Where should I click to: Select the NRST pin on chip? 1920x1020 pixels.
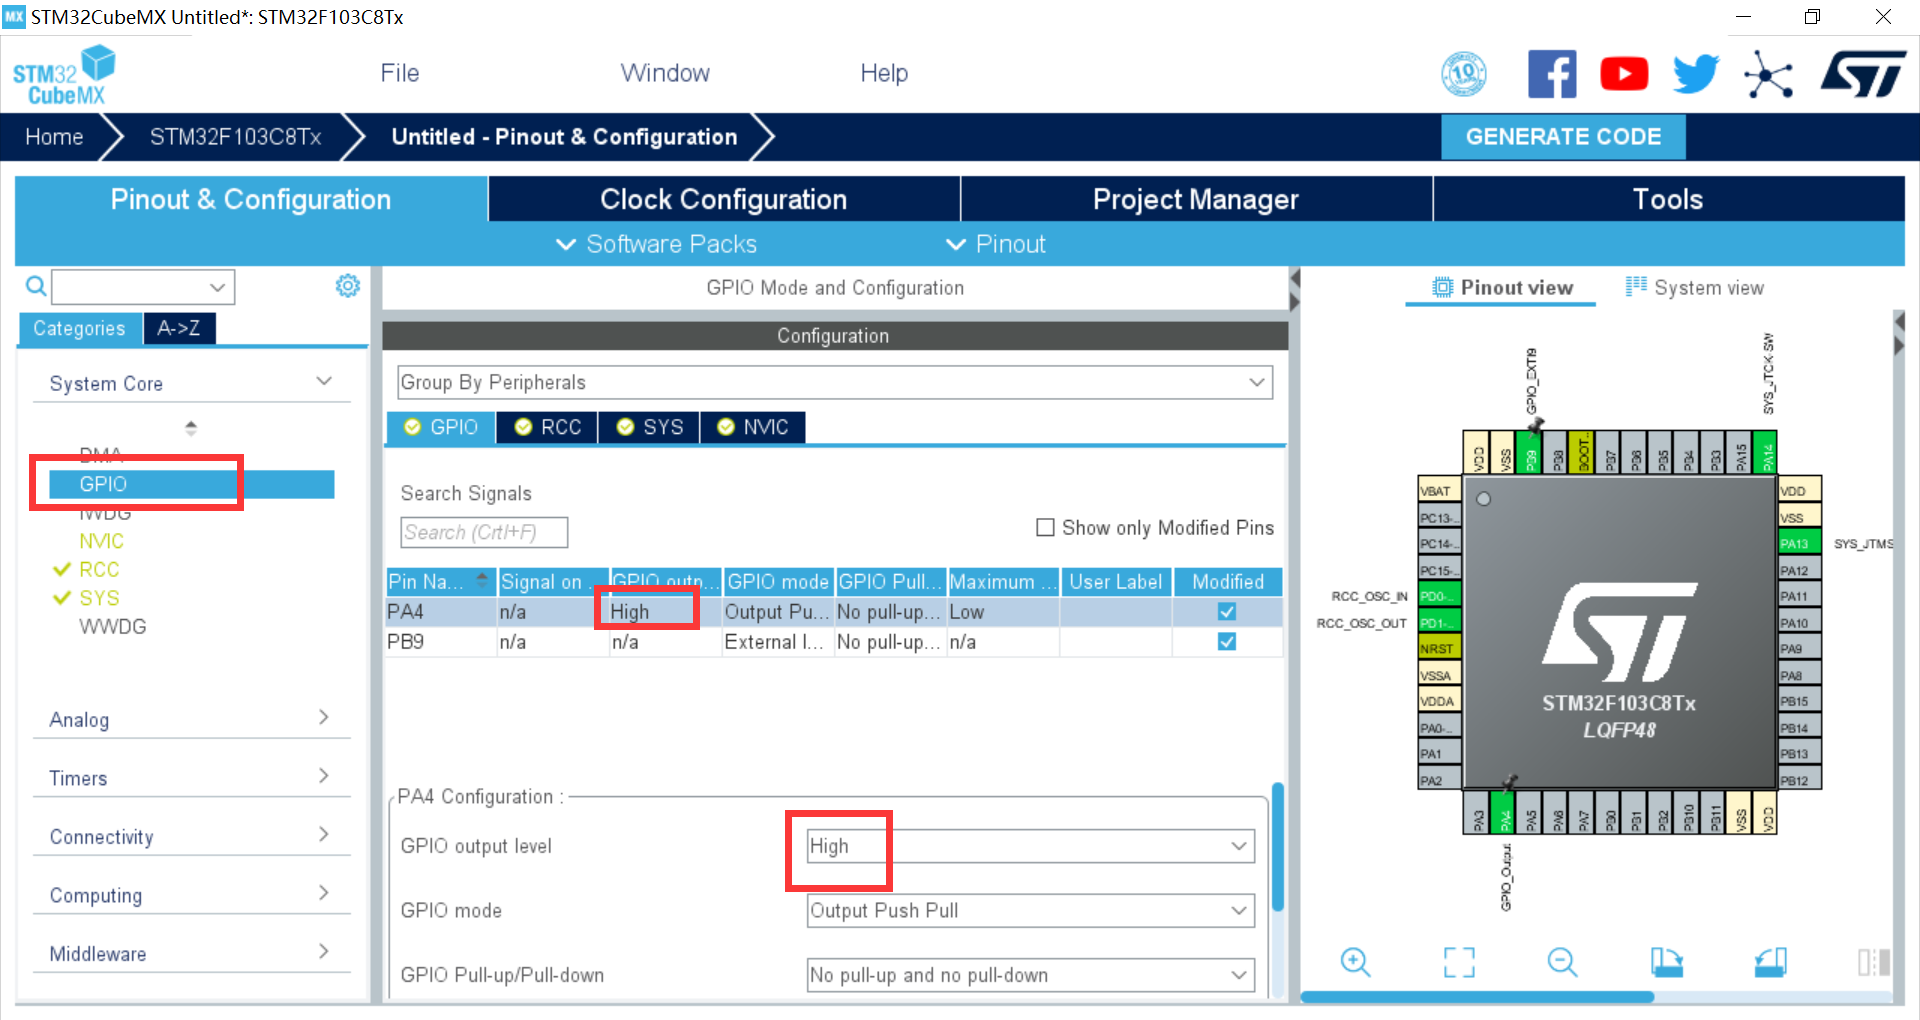point(1440,648)
